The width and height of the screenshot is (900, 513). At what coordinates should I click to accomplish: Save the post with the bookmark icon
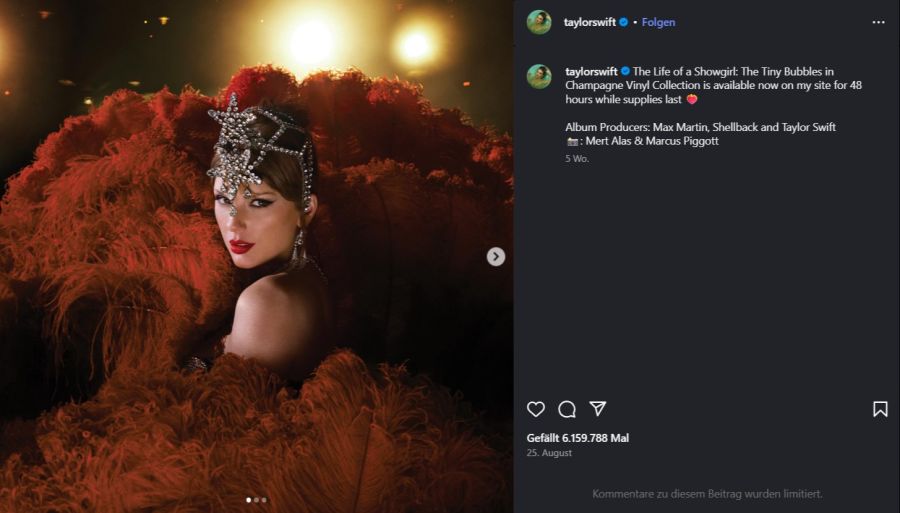(x=880, y=409)
